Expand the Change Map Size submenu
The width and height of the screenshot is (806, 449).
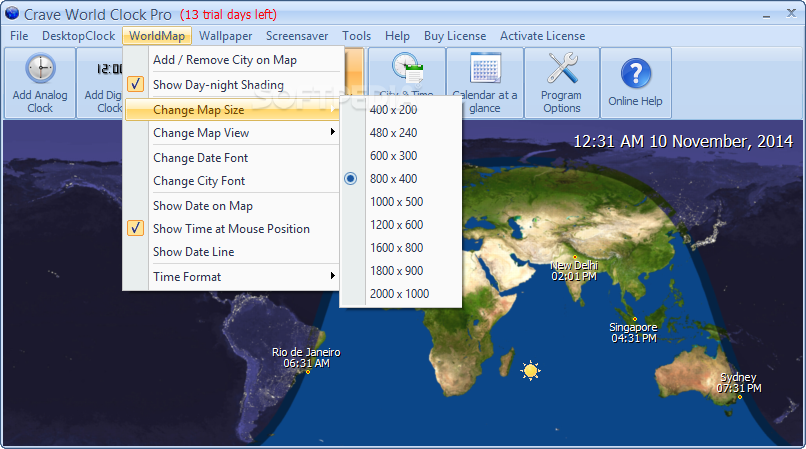click(x=232, y=110)
